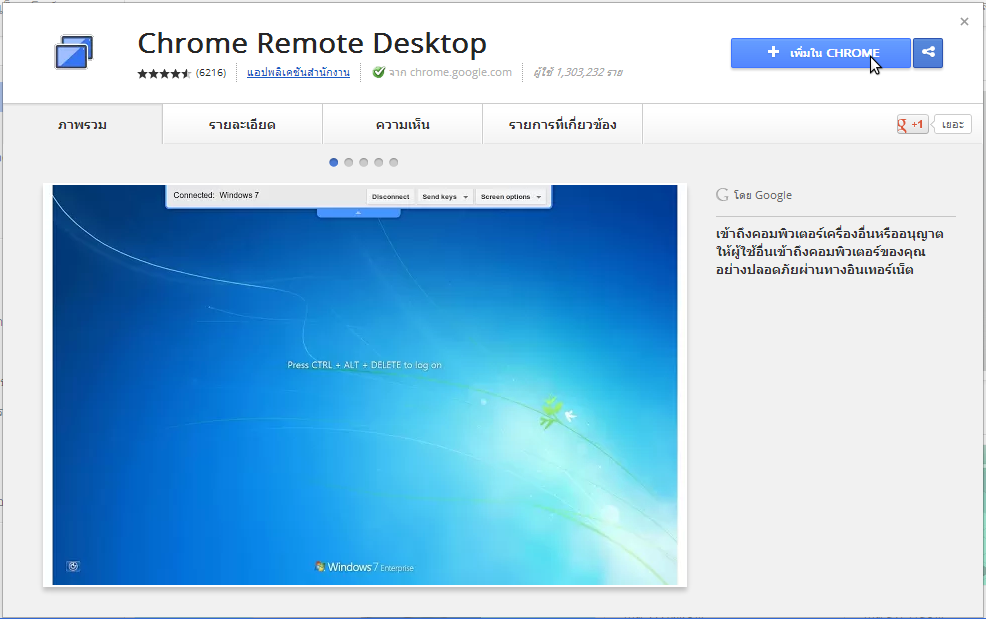Select the ภาพรวม tab
The height and width of the screenshot is (619, 986).
(82, 125)
